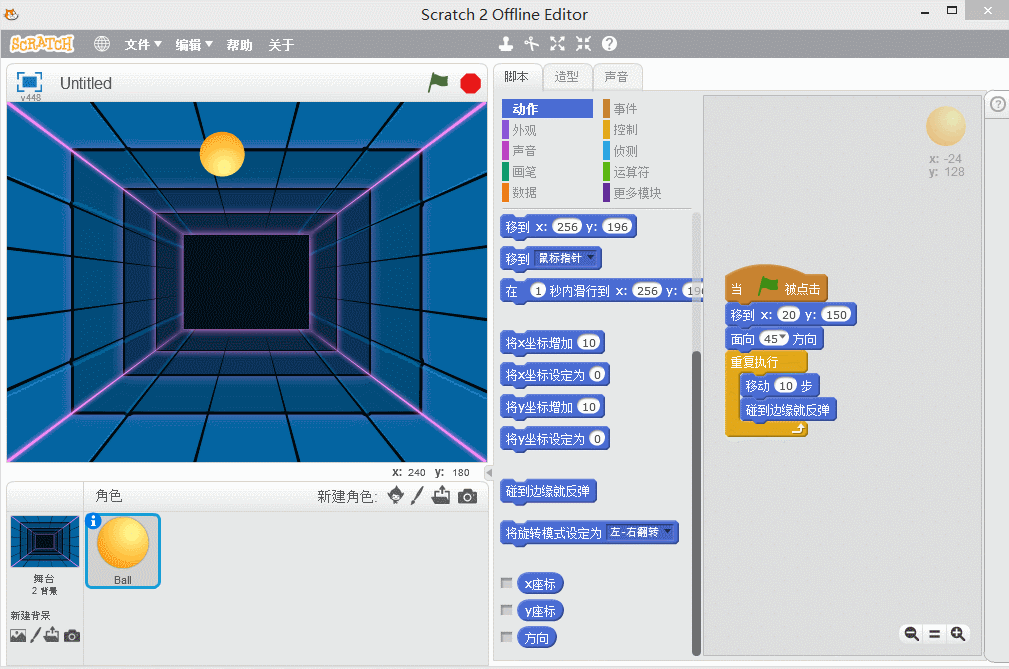Image resolution: width=1009 pixels, height=669 pixels.
Task: Upload a backdrop from file
Action: 51,636
